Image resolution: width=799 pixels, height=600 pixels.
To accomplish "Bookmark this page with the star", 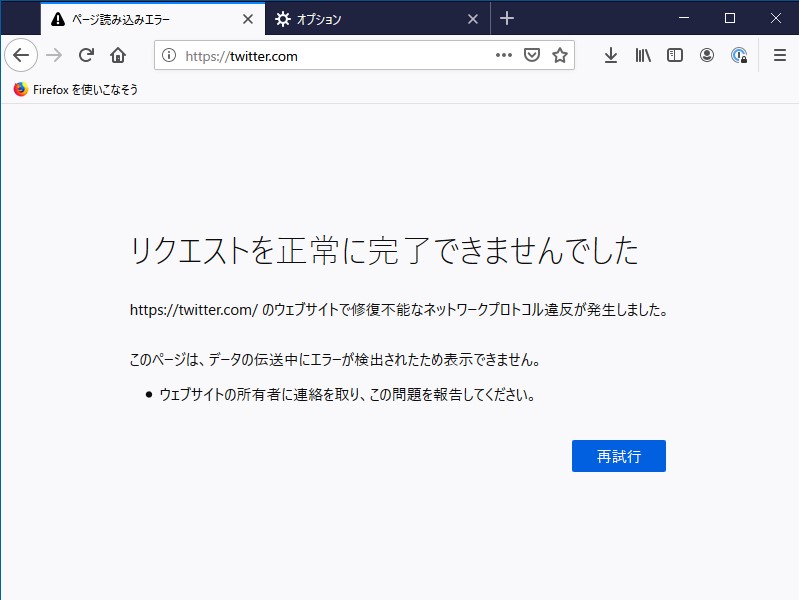I will coord(560,55).
